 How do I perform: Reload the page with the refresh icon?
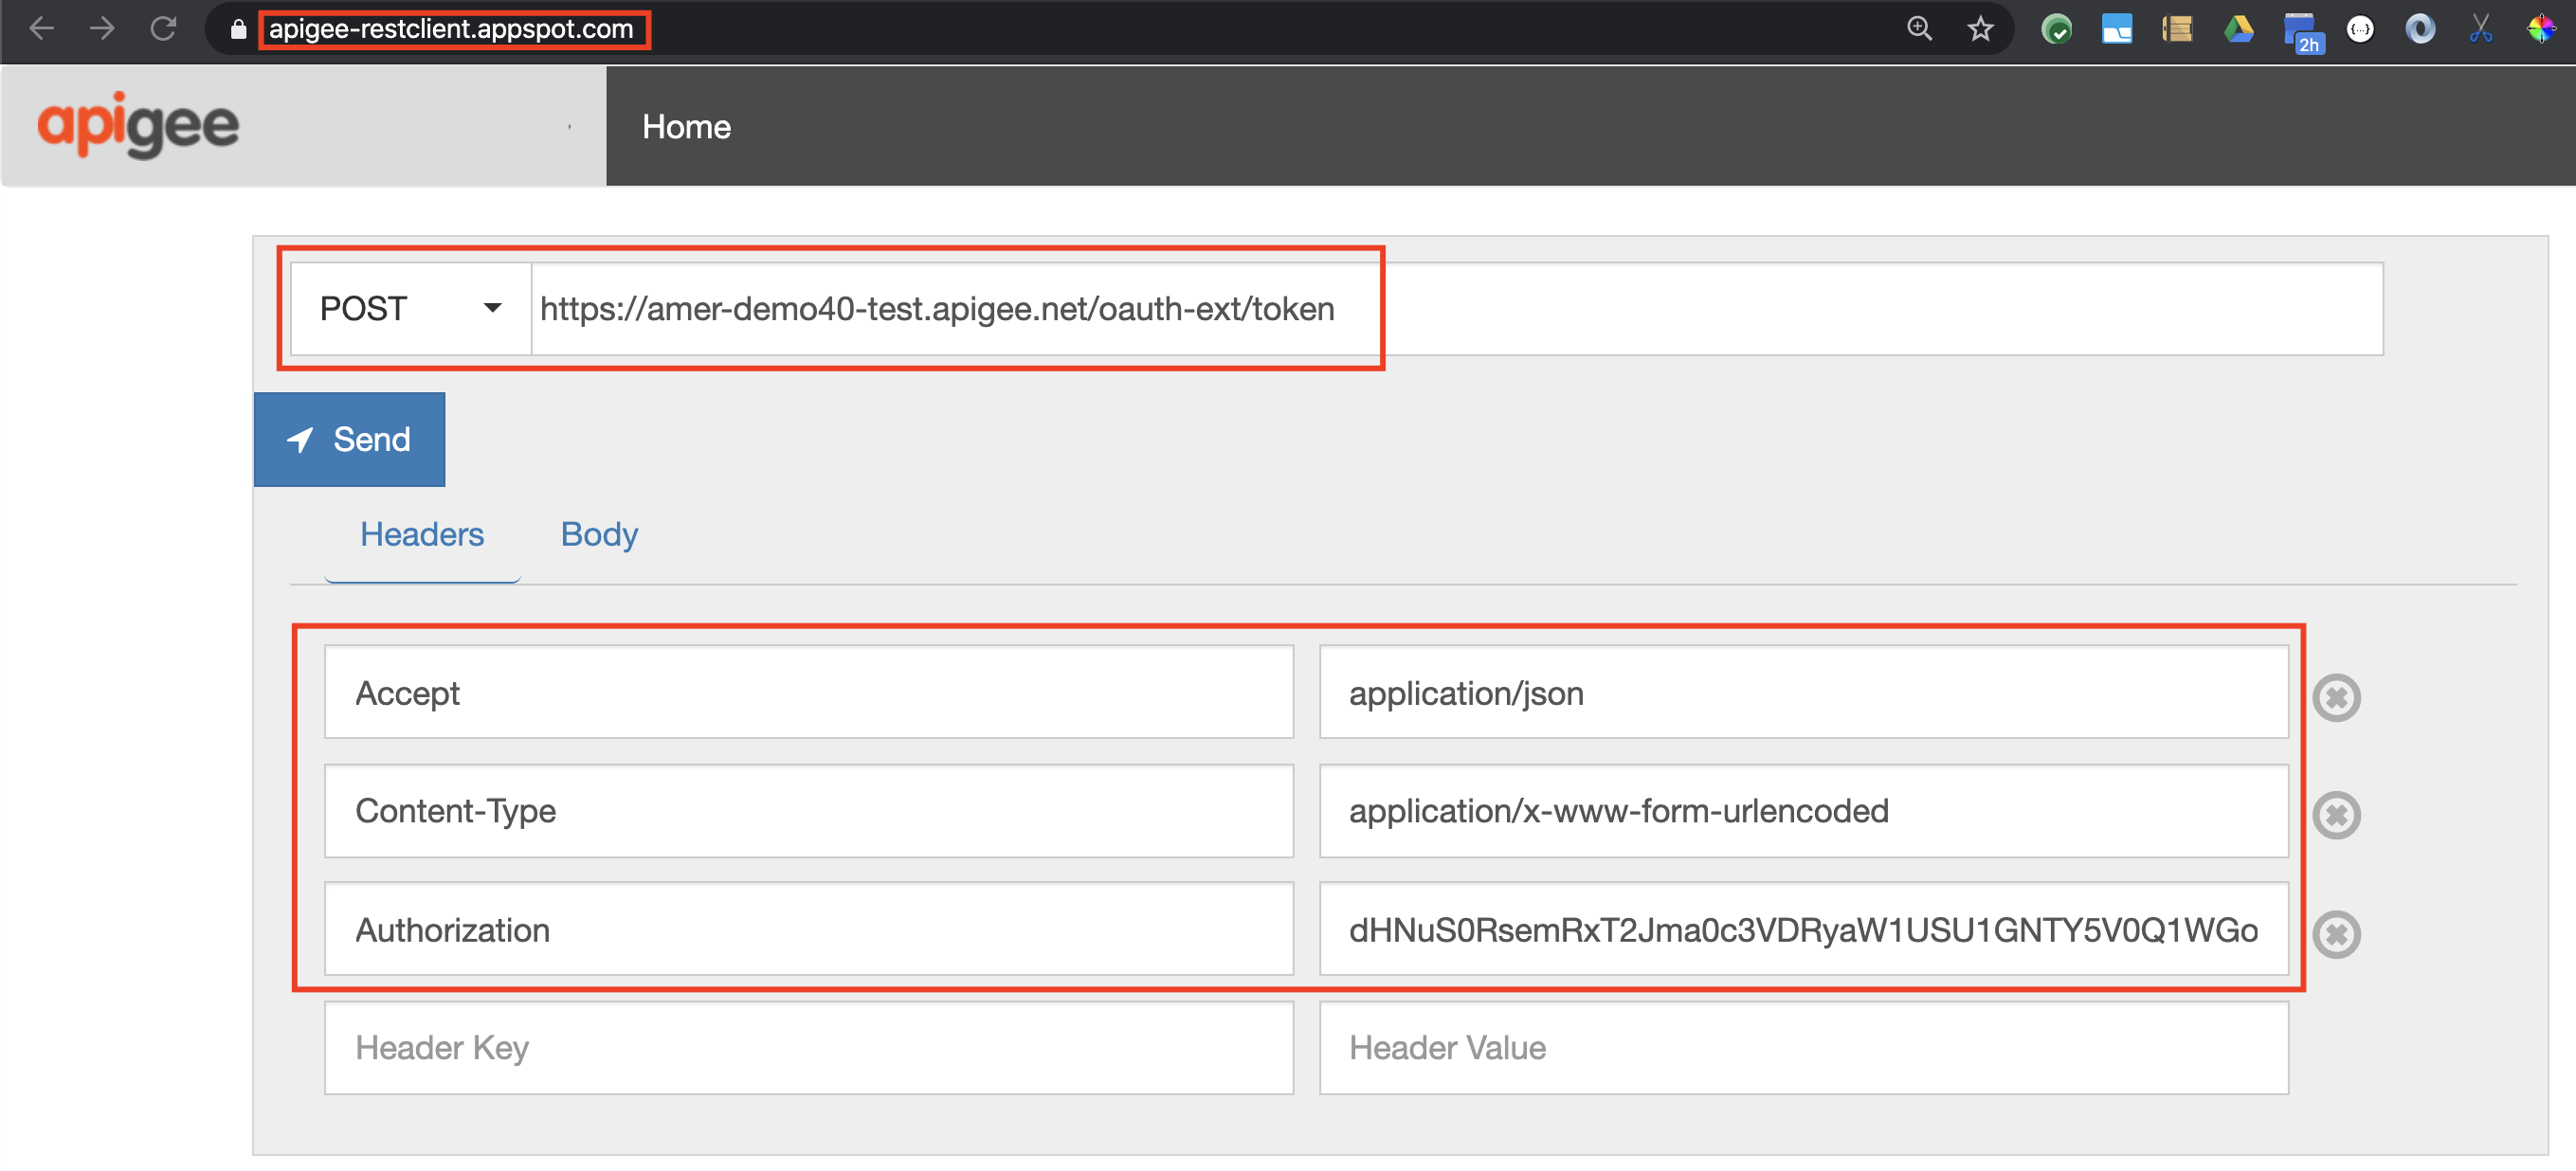(x=163, y=28)
